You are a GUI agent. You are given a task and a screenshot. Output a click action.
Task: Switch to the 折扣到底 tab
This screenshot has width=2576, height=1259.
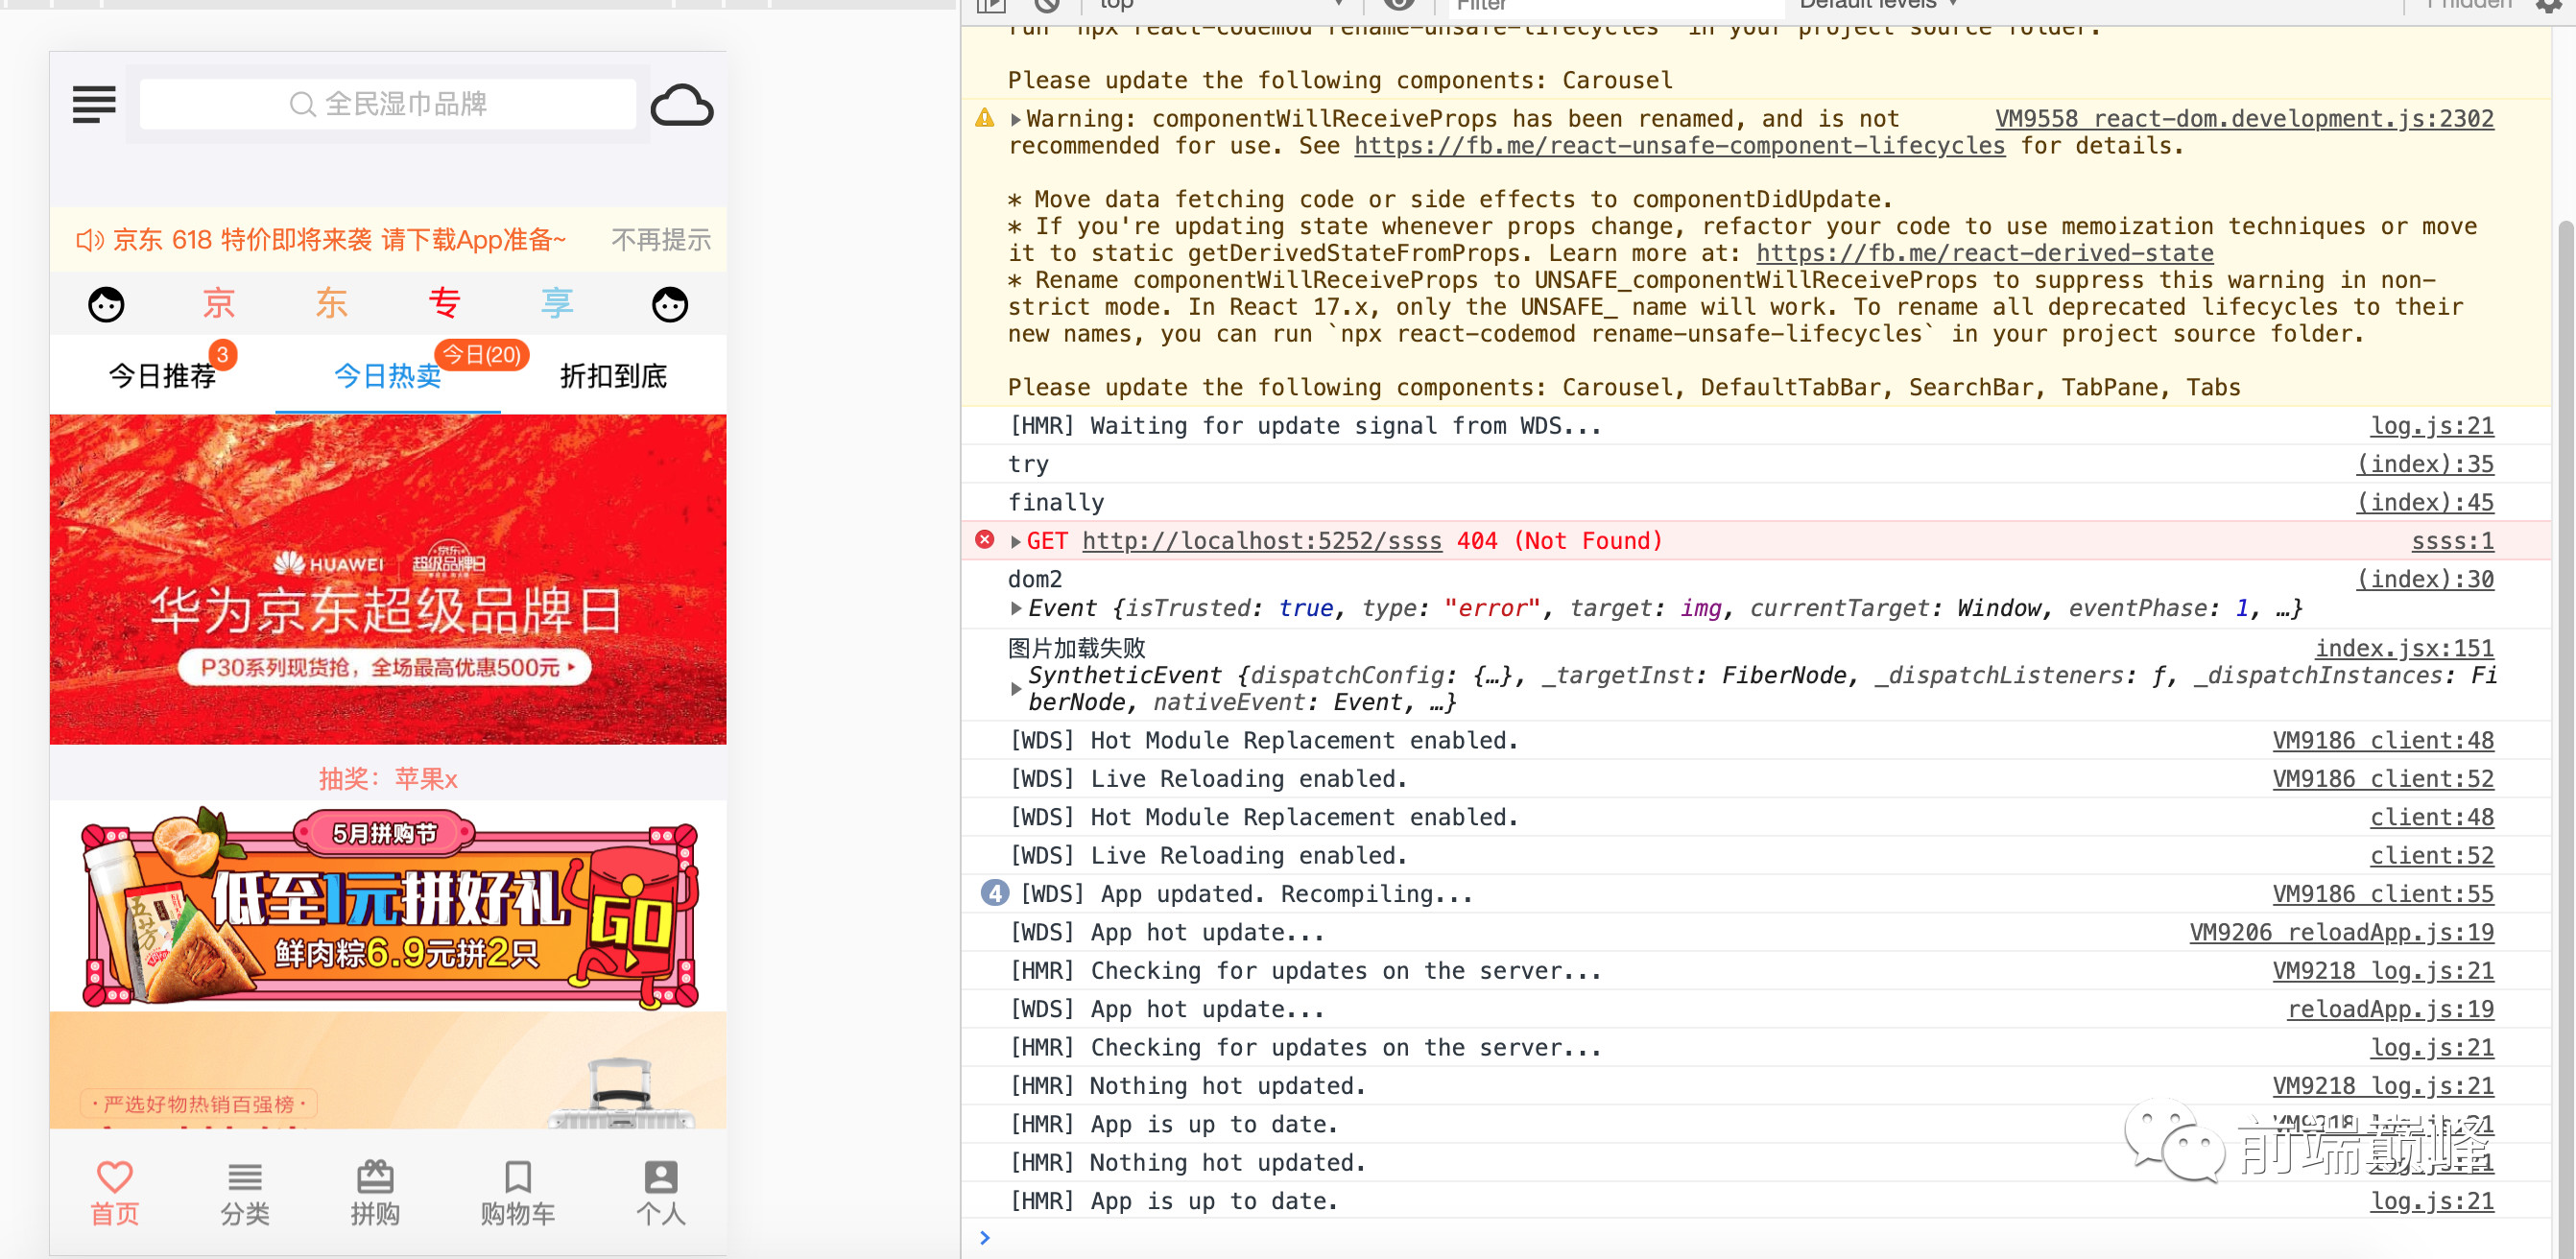tap(613, 376)
